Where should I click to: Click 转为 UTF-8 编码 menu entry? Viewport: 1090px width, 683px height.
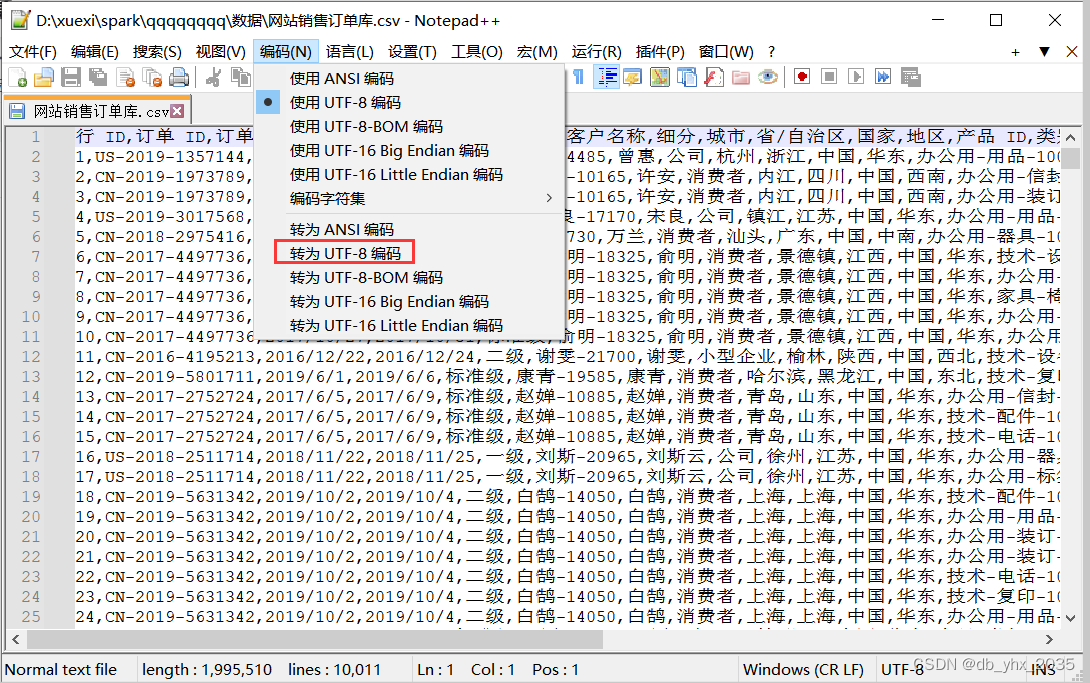[409, 254]
